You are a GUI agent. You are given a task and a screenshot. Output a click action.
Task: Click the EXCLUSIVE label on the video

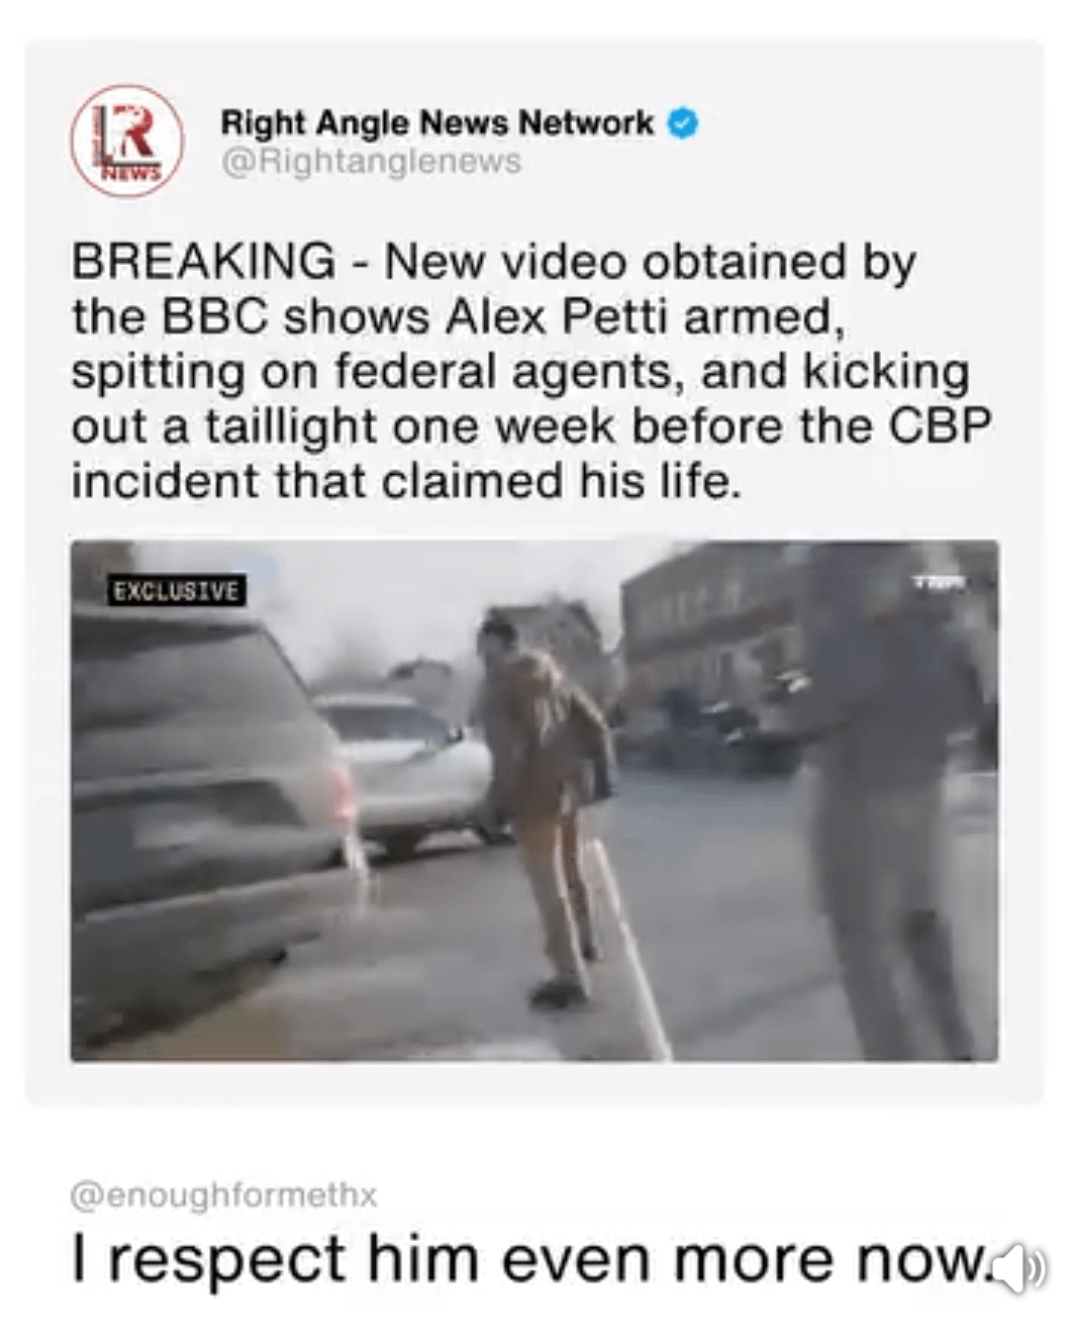tap(177, 591)
